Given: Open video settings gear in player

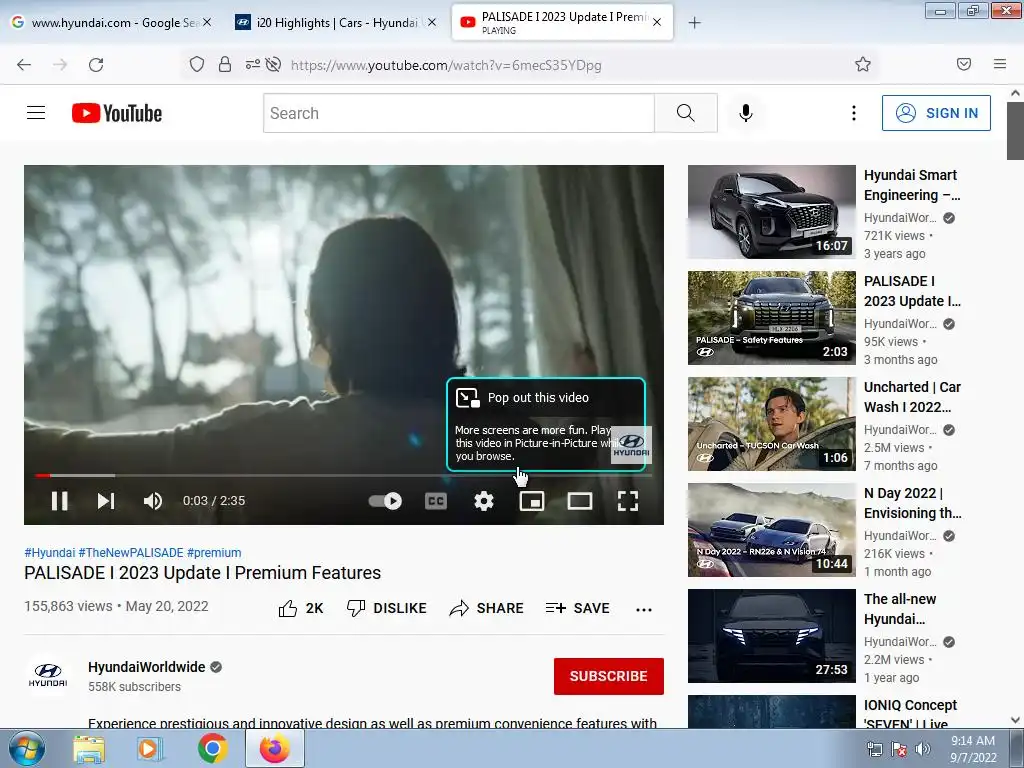Looking at the screenshot, I should pos(484,501).
